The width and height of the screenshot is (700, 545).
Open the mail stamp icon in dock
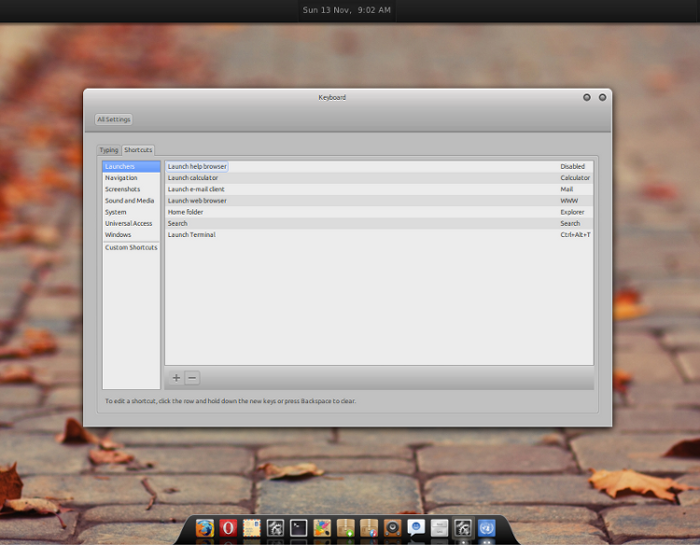point(252,528)
